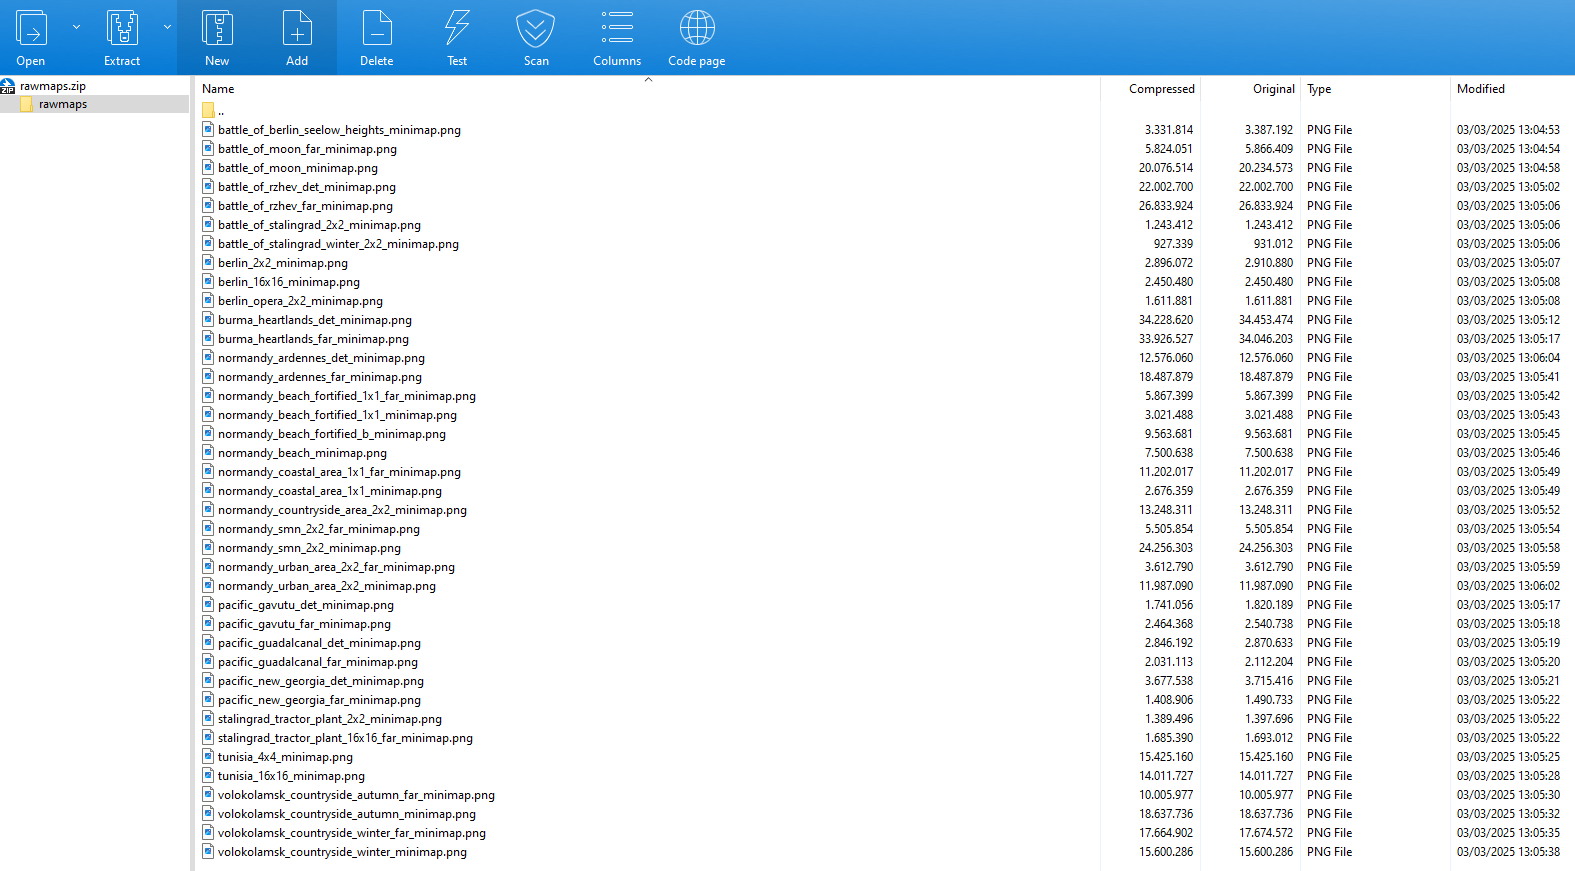
Task: Select volokolamsk_countryside_winter_far_minimap.png
Action: point(352,833)
